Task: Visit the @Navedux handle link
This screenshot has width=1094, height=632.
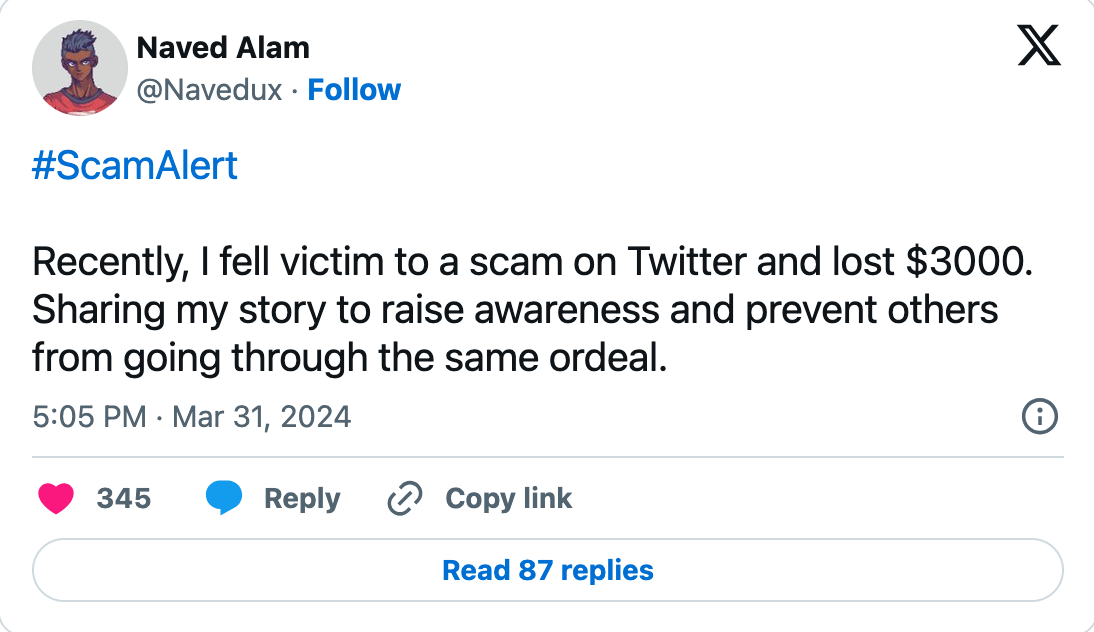Action: pos(209,90)
